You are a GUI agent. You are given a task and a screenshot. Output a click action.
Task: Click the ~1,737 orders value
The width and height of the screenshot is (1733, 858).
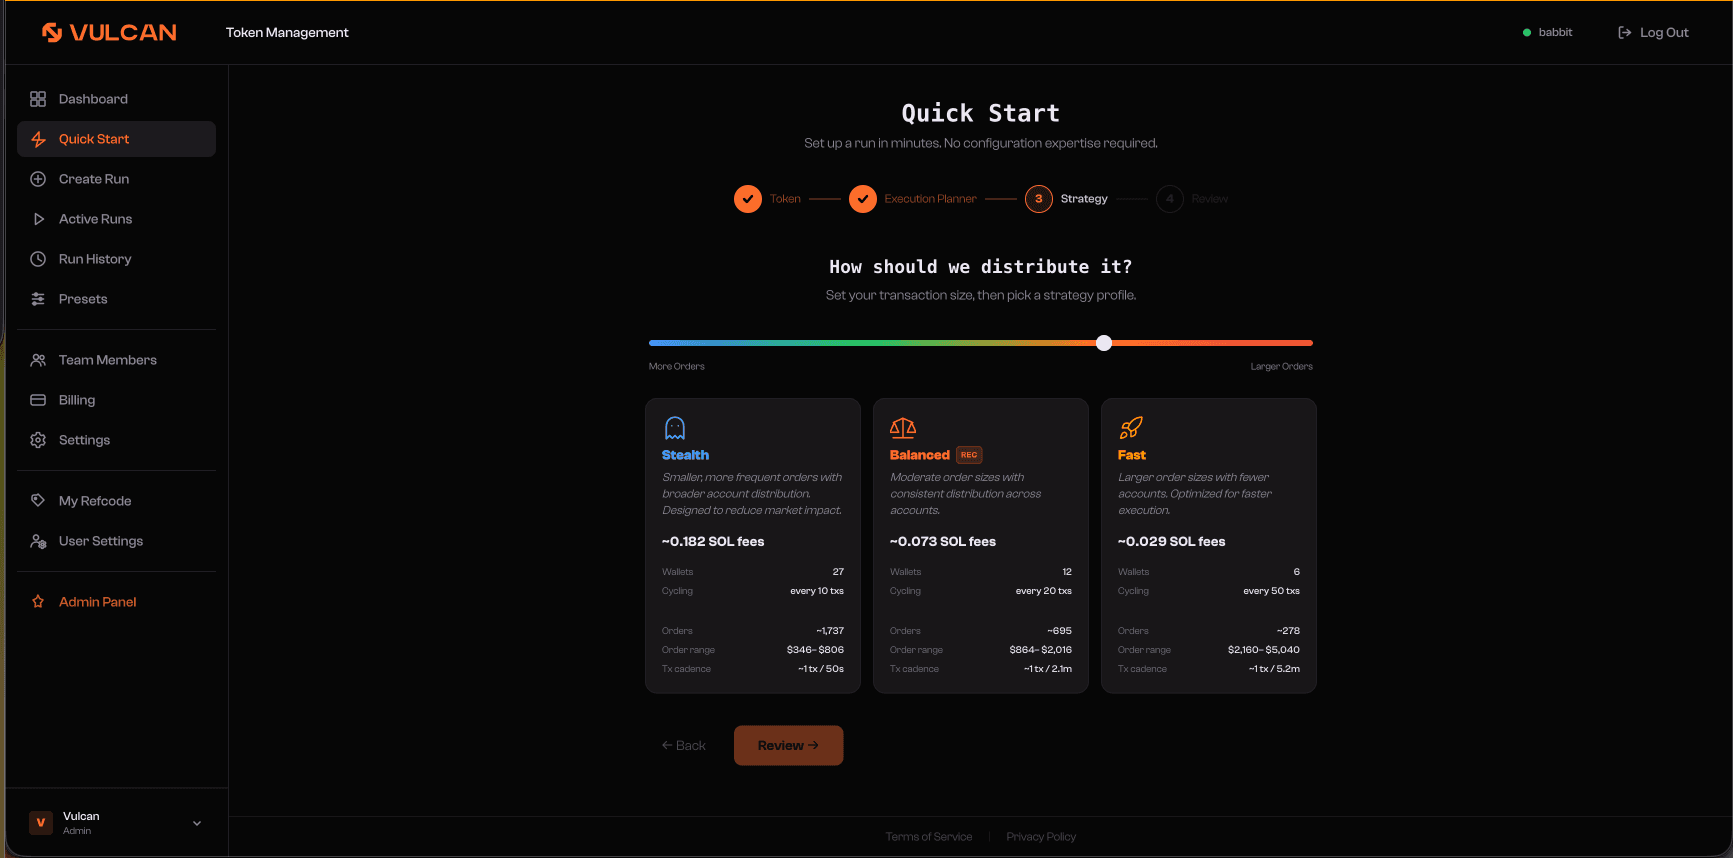pos(830,631)
